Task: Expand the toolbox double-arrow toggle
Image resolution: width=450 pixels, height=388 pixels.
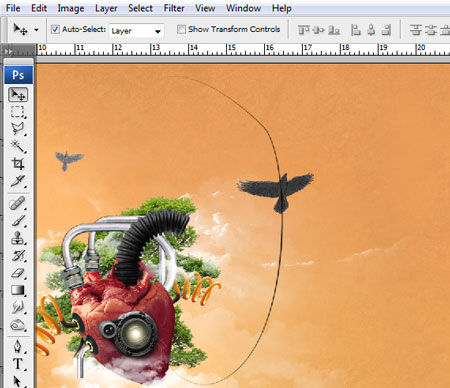Action: point(8,51)
